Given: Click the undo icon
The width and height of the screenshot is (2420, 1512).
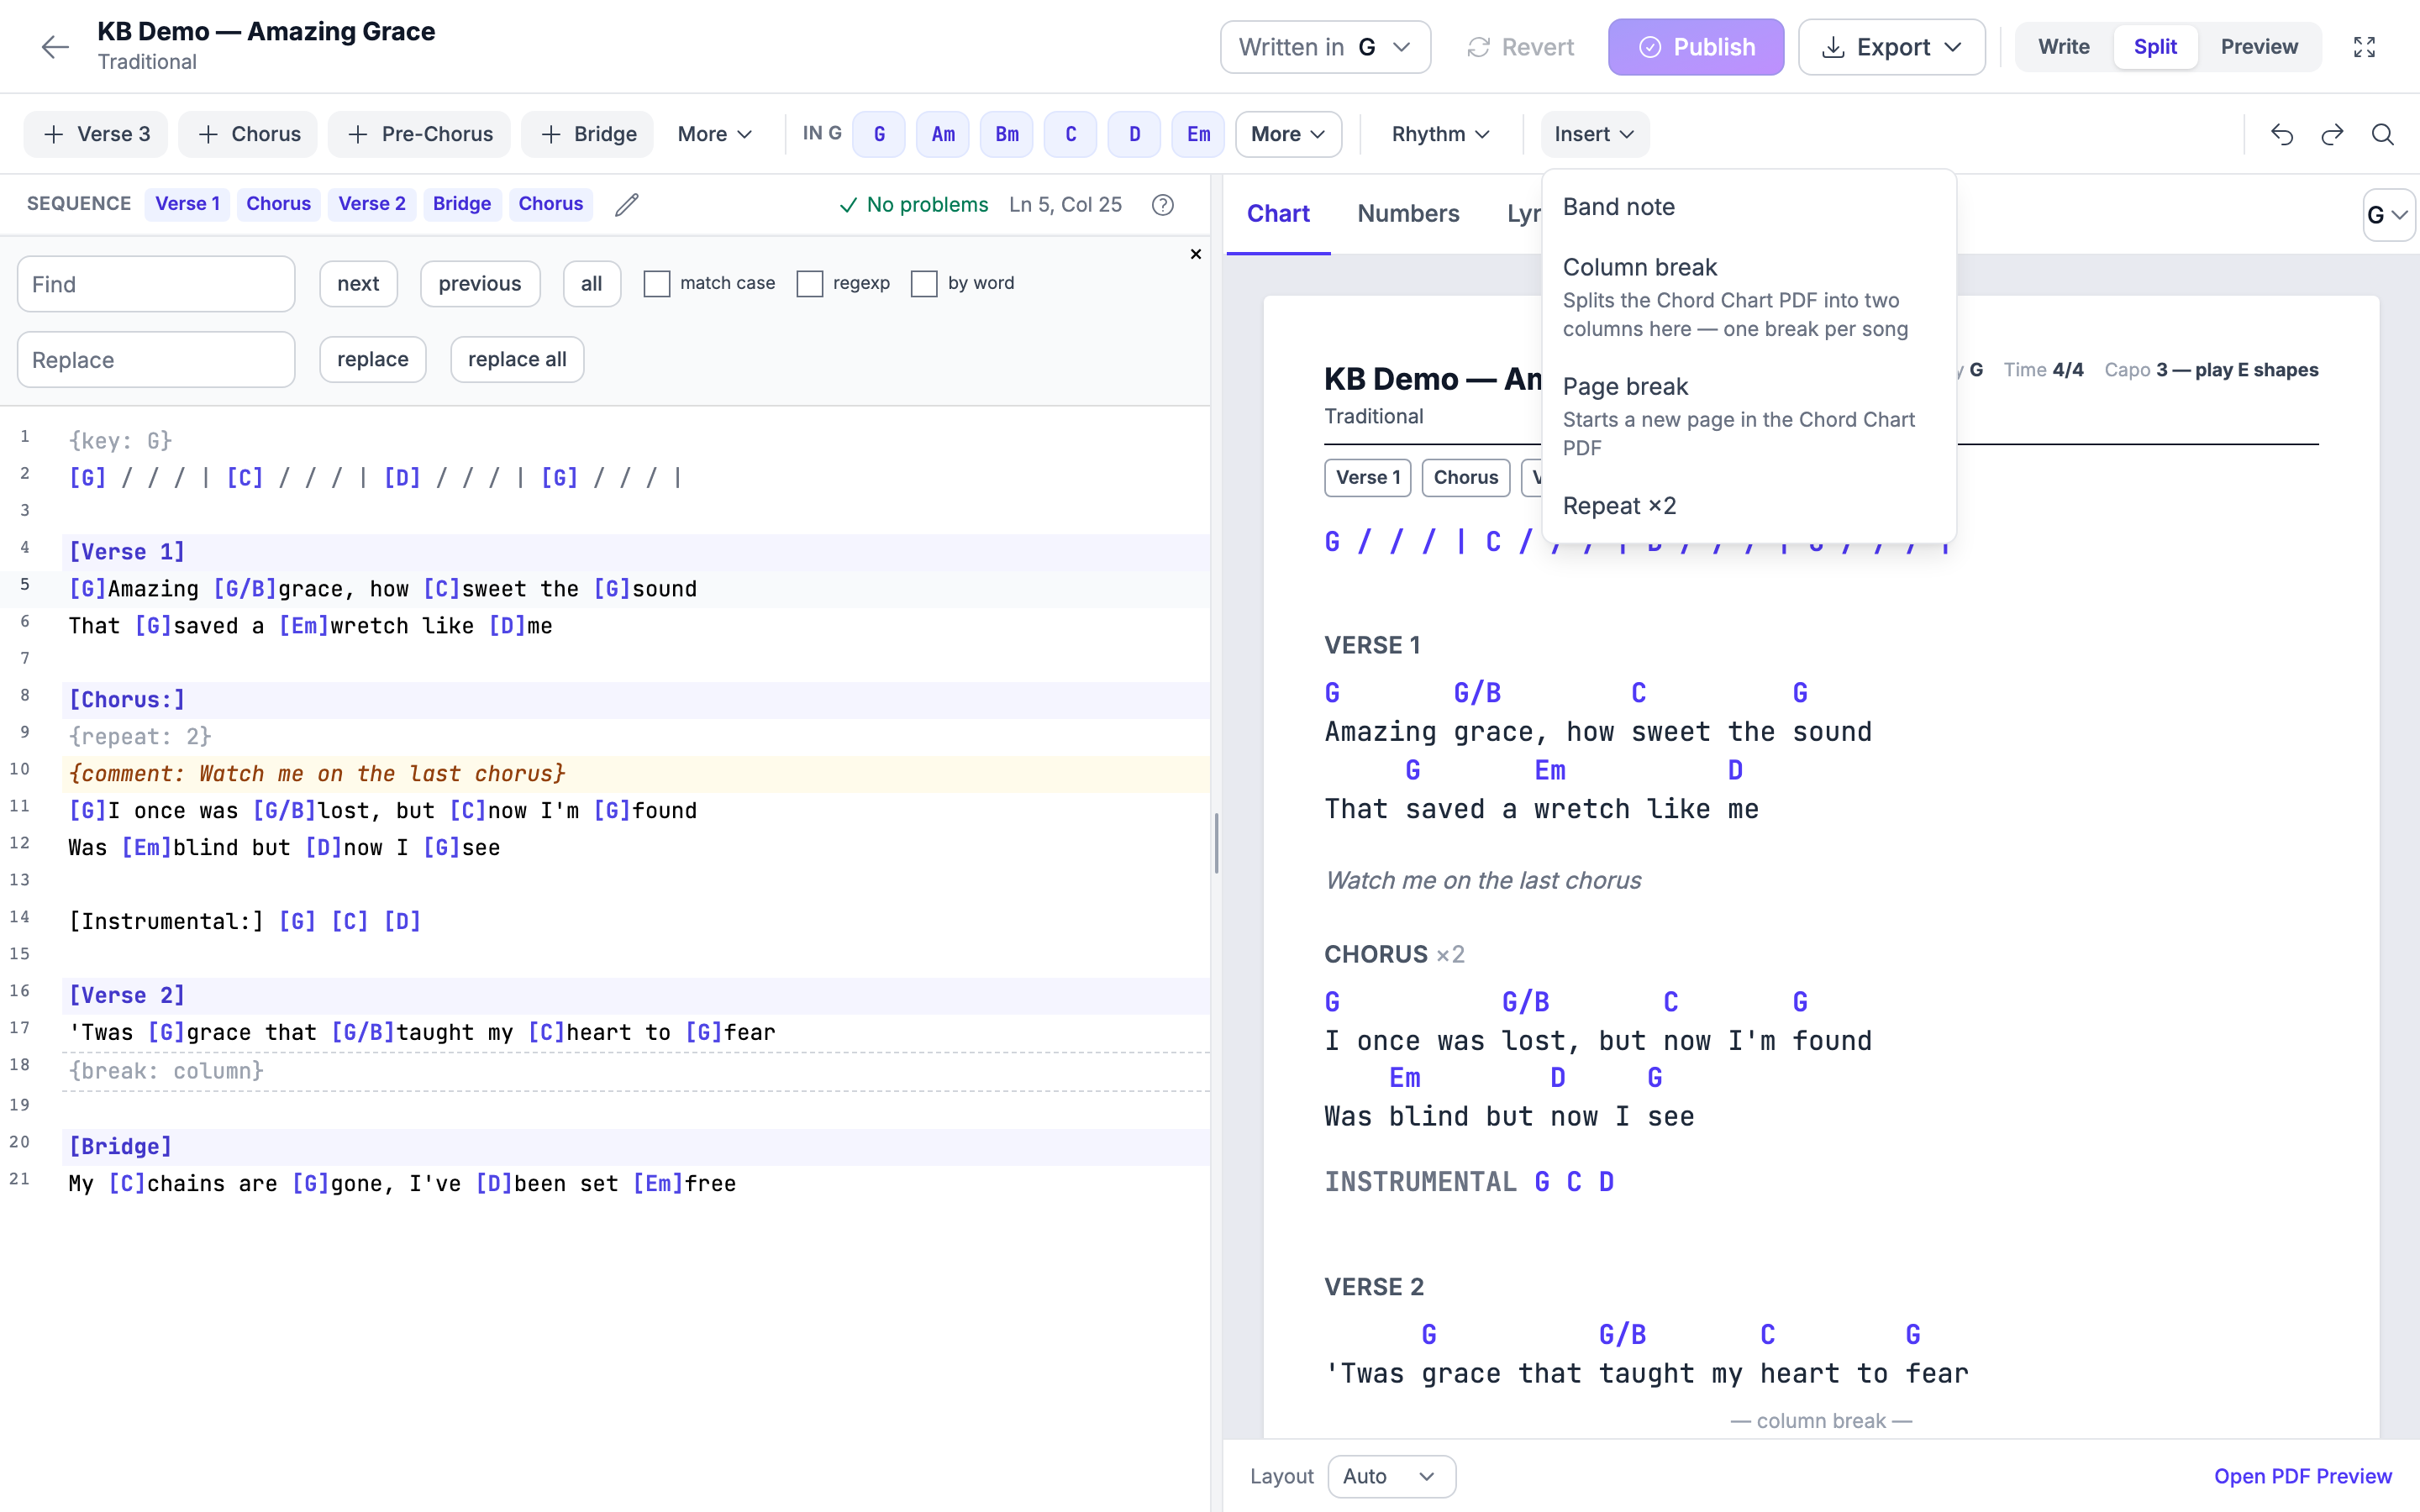Looking at the screenshot, I should (x=2281, y=134).
